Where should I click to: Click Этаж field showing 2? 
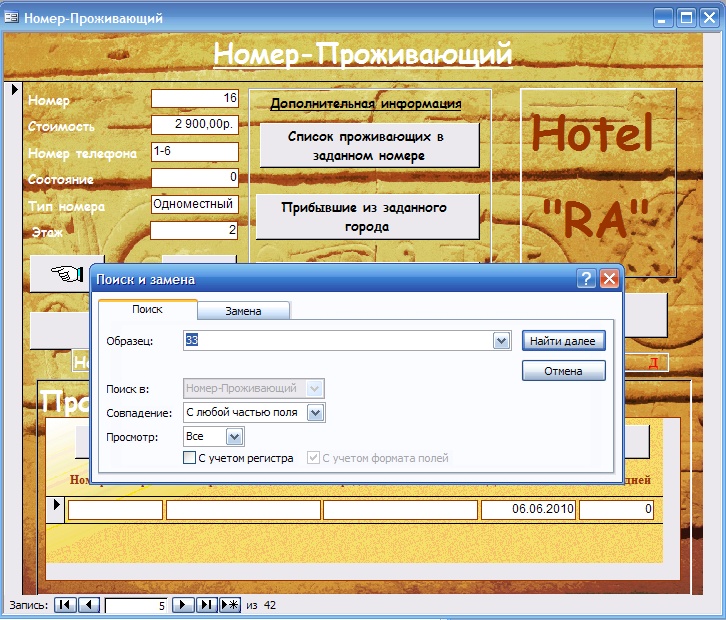[194, 230]
